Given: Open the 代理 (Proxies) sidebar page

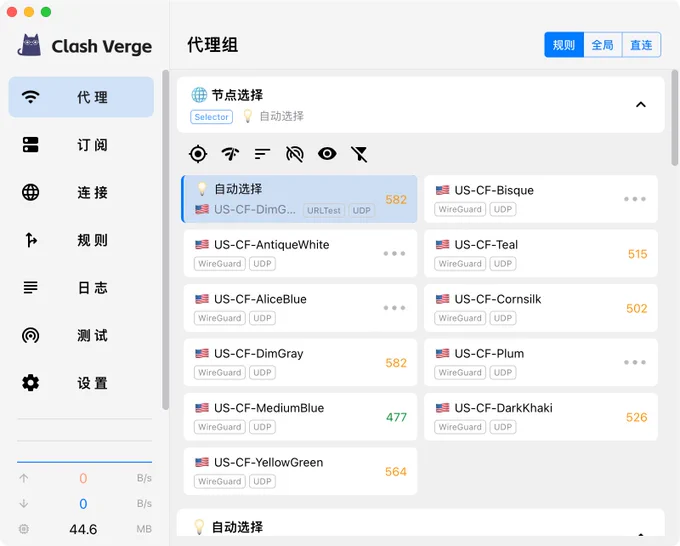Looking at the screenshot, I should tap(81, 97).
